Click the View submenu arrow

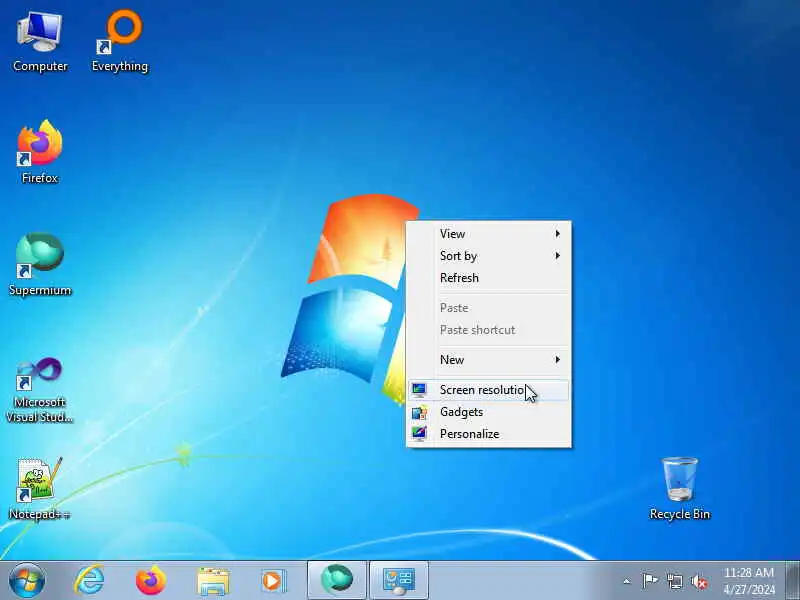[x=558, y=234]
